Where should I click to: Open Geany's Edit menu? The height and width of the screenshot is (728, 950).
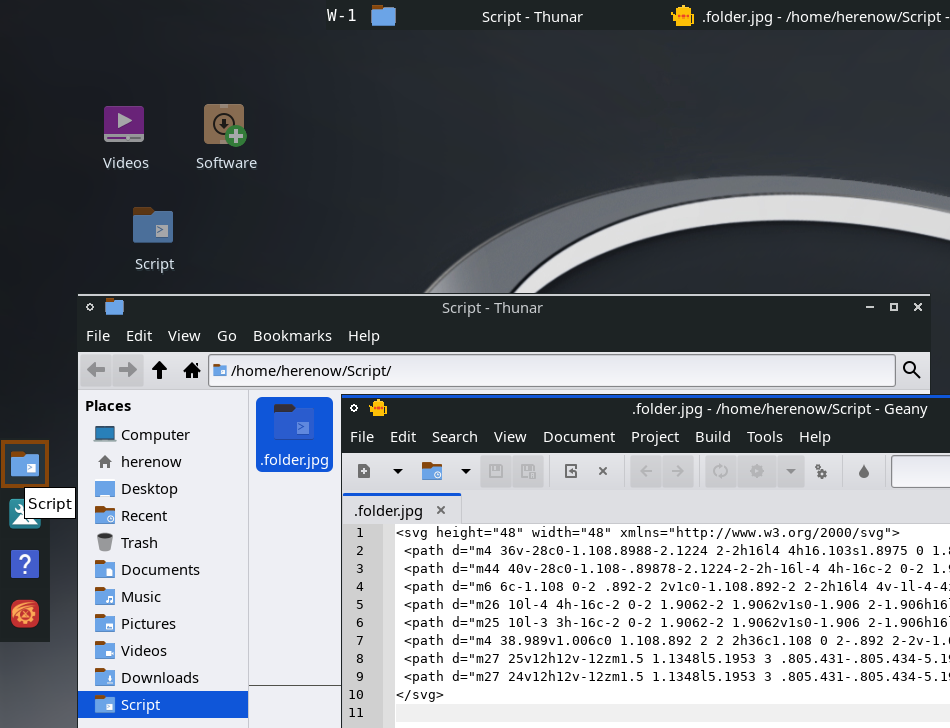point(403,437)
